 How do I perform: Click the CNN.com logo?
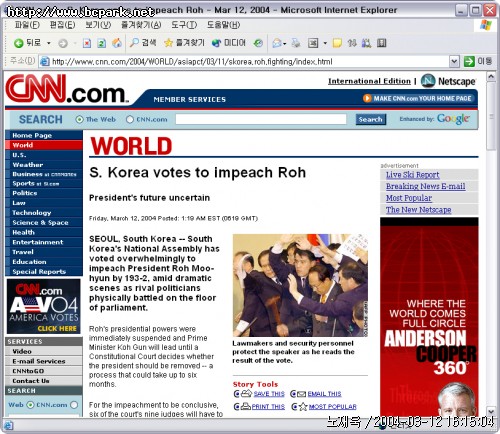(66, 89)
